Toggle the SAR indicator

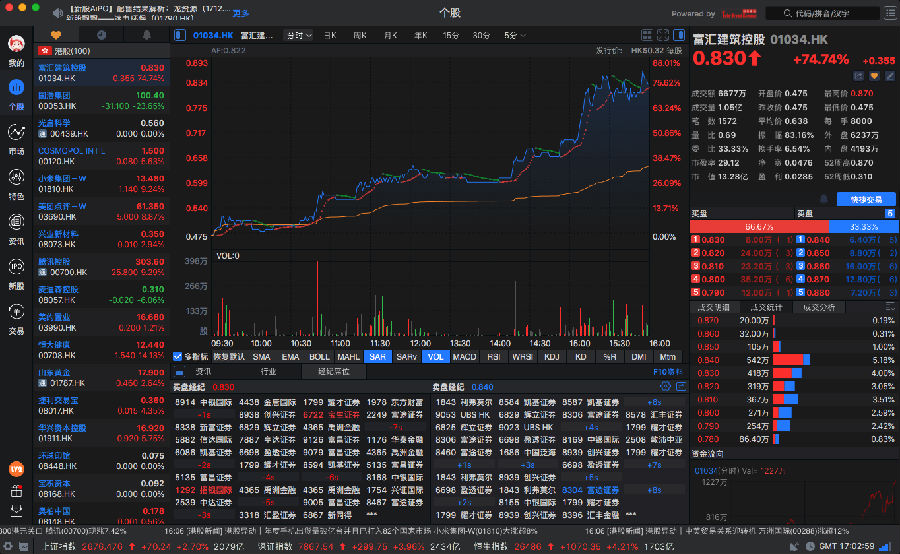point(378,357)
